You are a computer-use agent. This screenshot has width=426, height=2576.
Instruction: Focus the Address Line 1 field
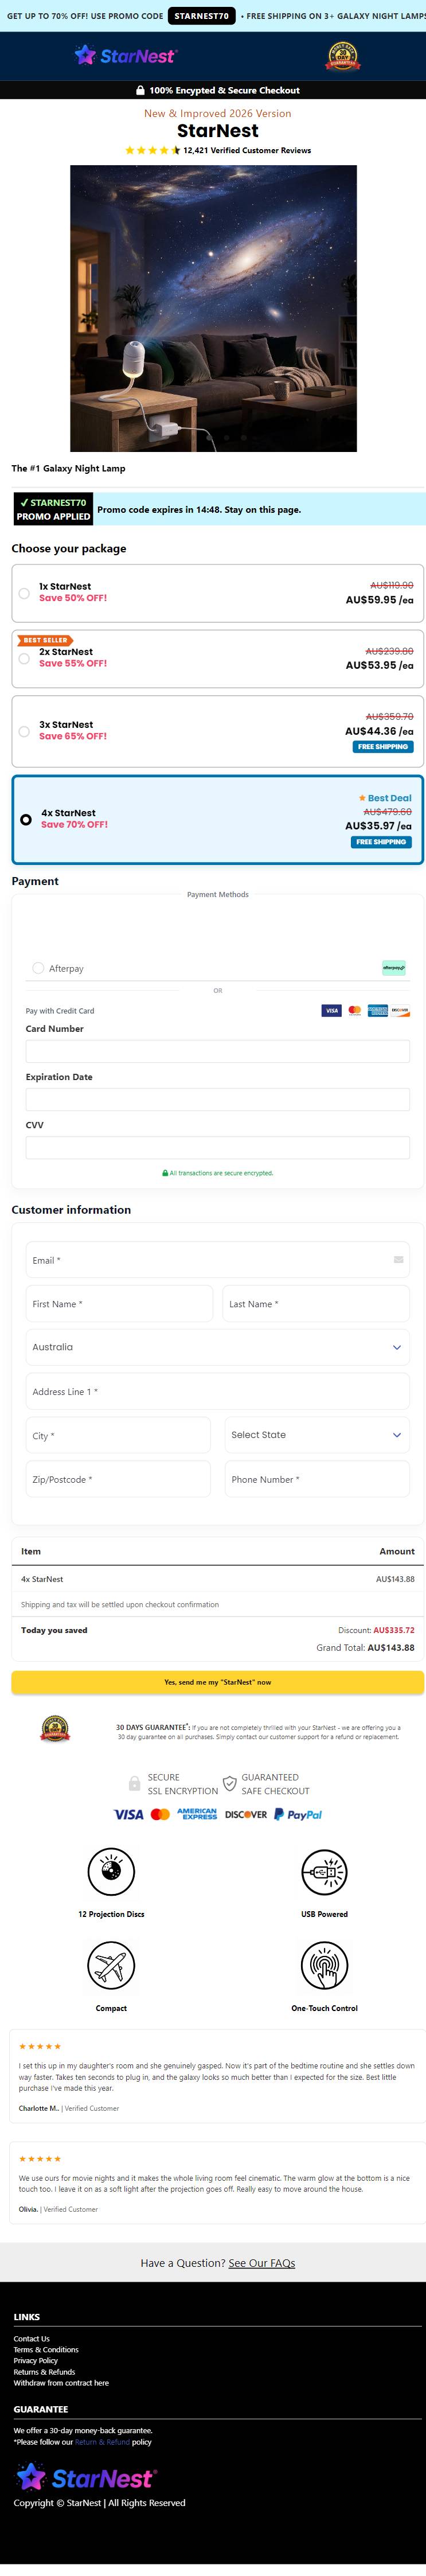click(217, 1392)
